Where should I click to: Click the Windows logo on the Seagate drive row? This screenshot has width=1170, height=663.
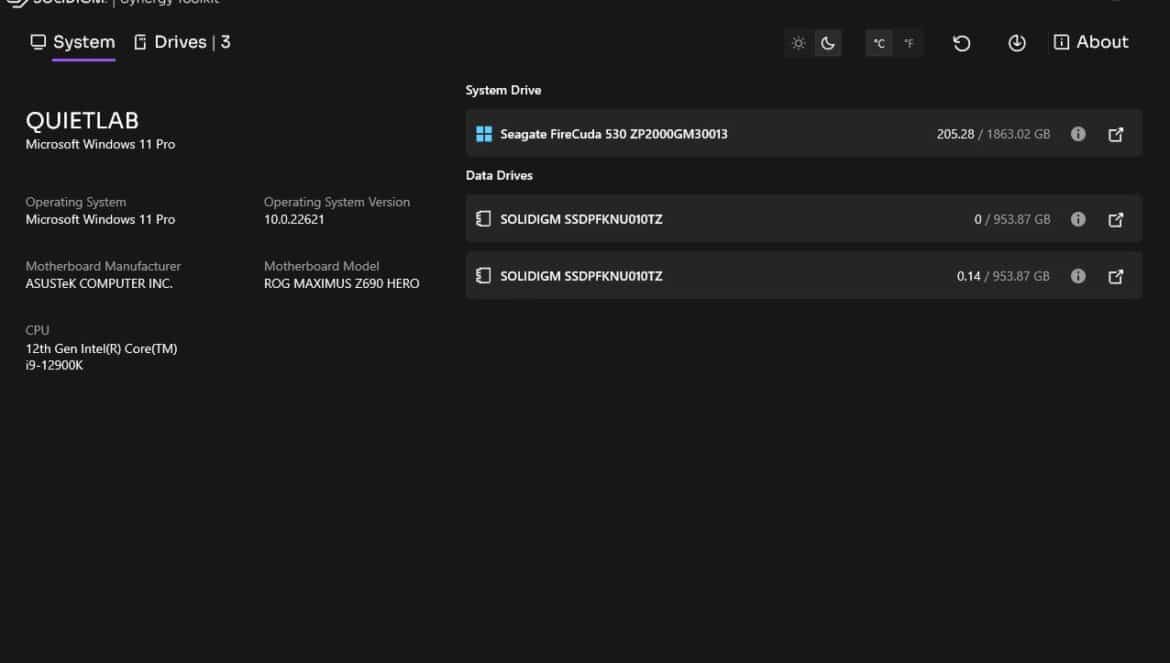click(484, 134)
